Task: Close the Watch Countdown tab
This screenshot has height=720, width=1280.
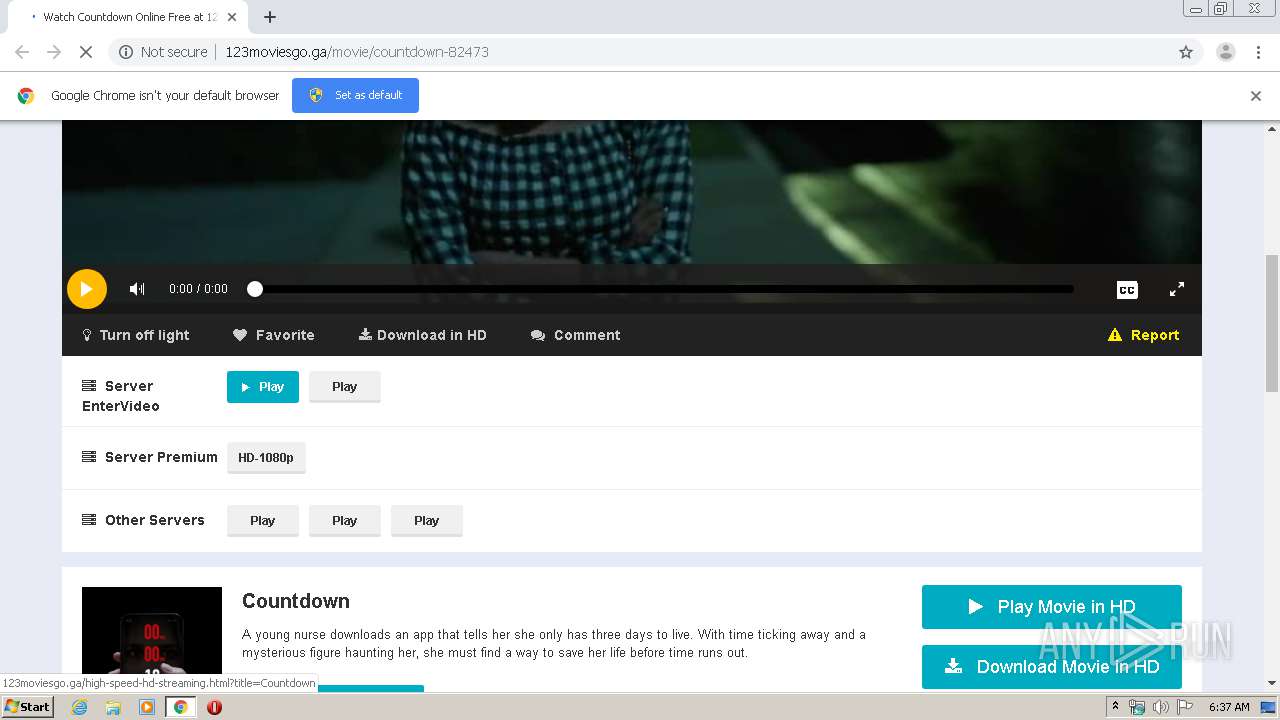Action: point(233,17)
